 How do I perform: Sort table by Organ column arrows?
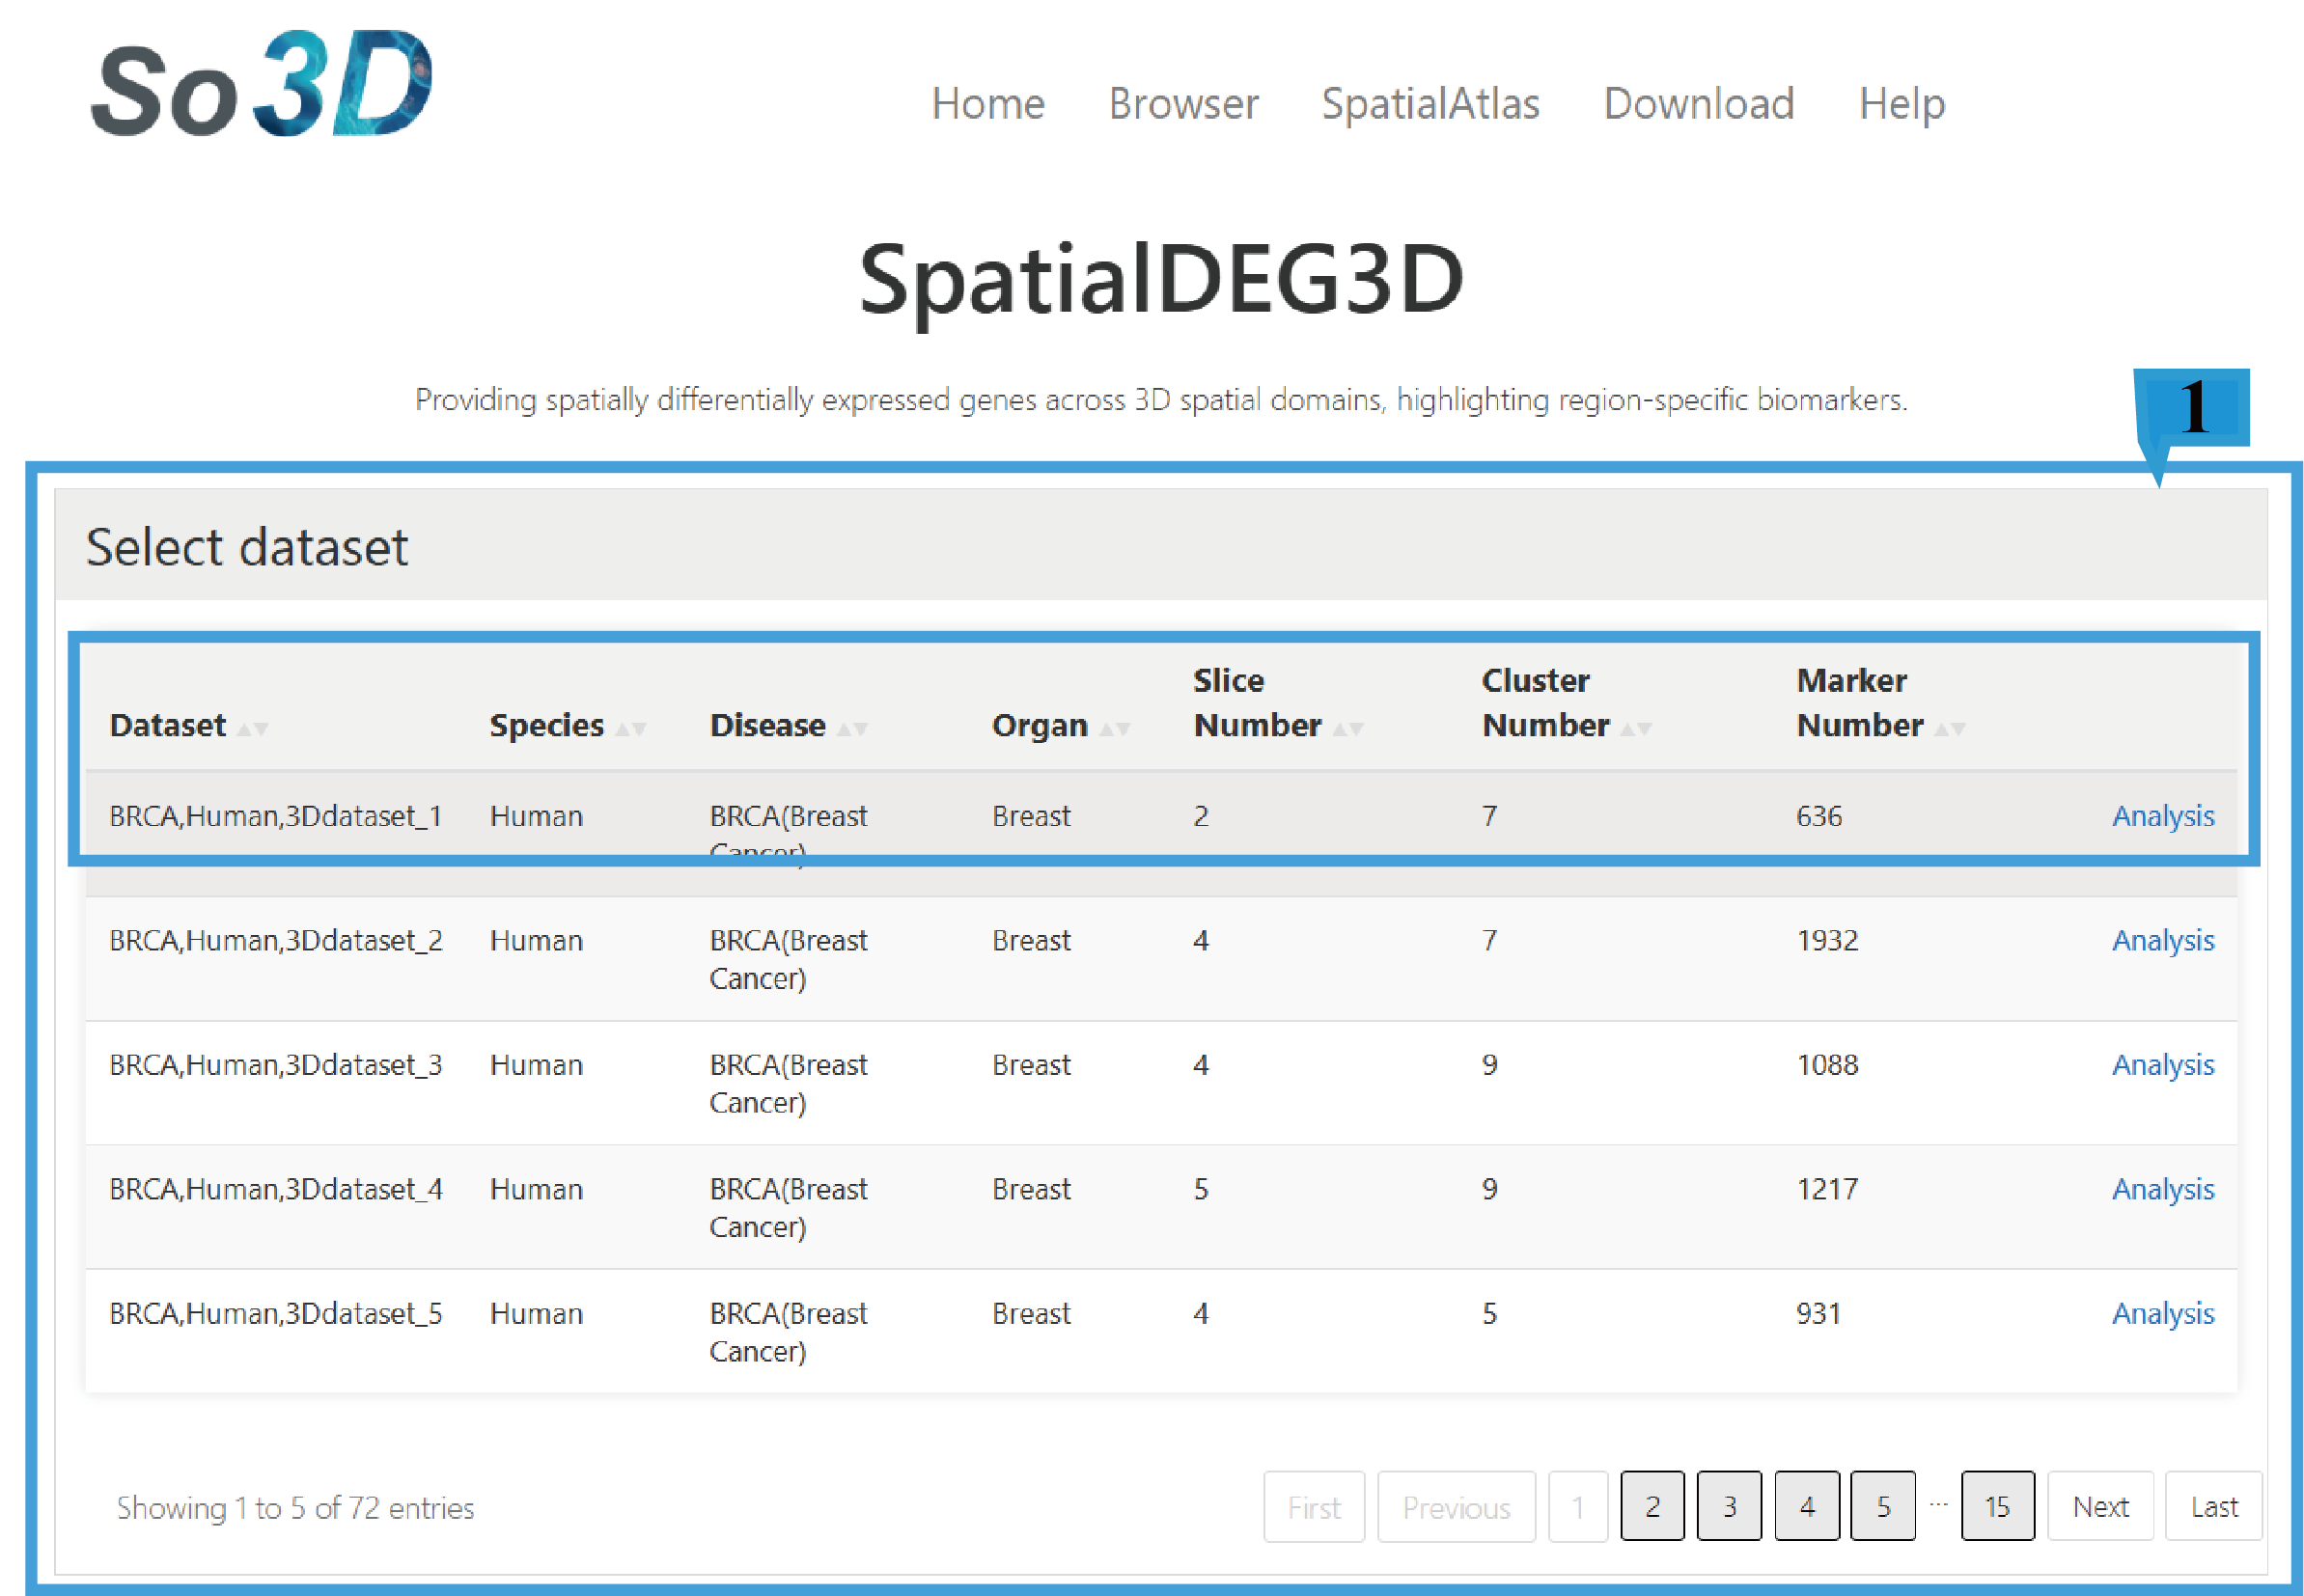coord(1114,728)
